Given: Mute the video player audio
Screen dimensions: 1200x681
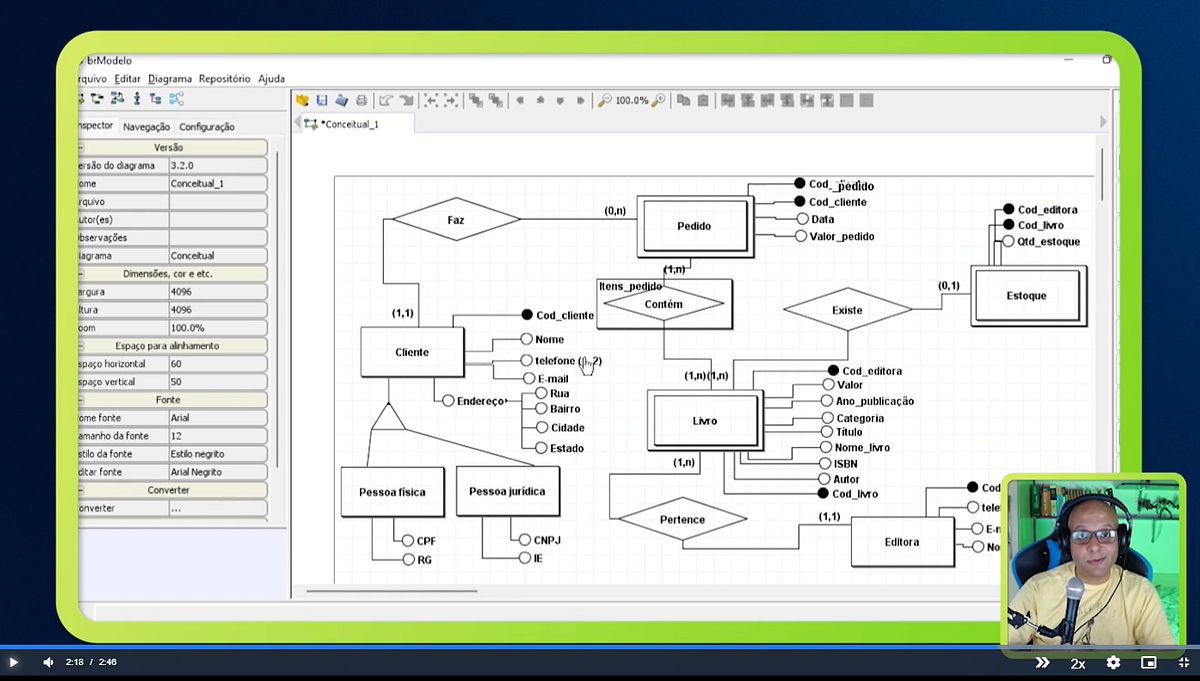Looking at the screenshot, I should click(x=49, y=661).
